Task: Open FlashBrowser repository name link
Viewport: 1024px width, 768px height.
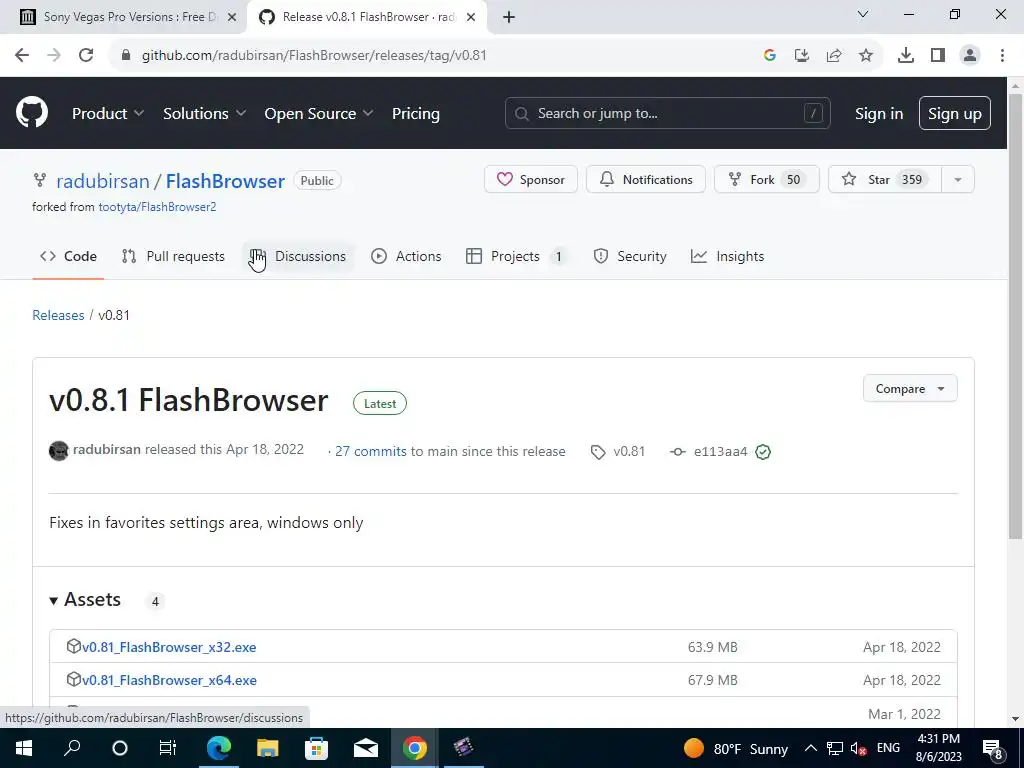Action: pyautogui.click(x=225, y=181)
